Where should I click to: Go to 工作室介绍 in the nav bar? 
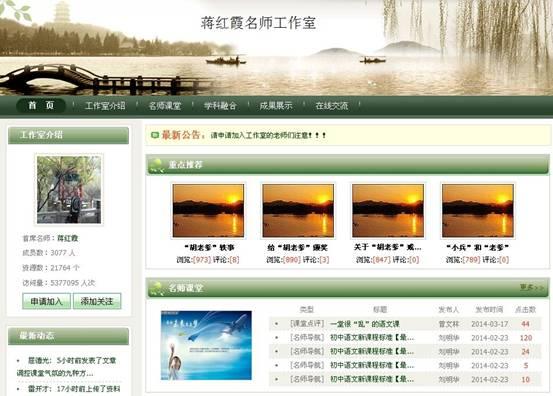coord(105,106)
